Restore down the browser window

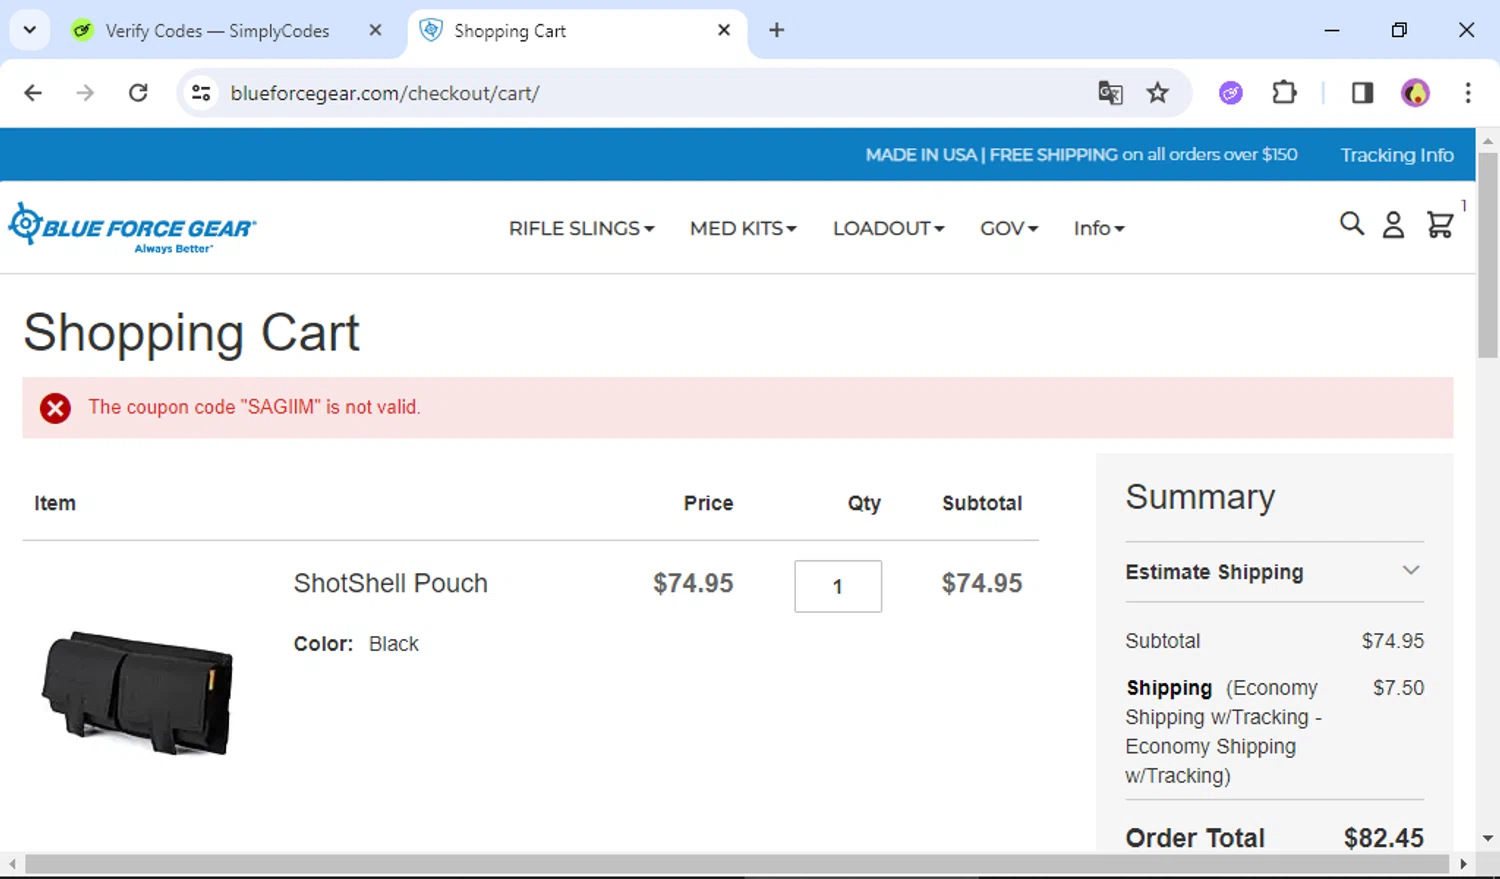1399,30
